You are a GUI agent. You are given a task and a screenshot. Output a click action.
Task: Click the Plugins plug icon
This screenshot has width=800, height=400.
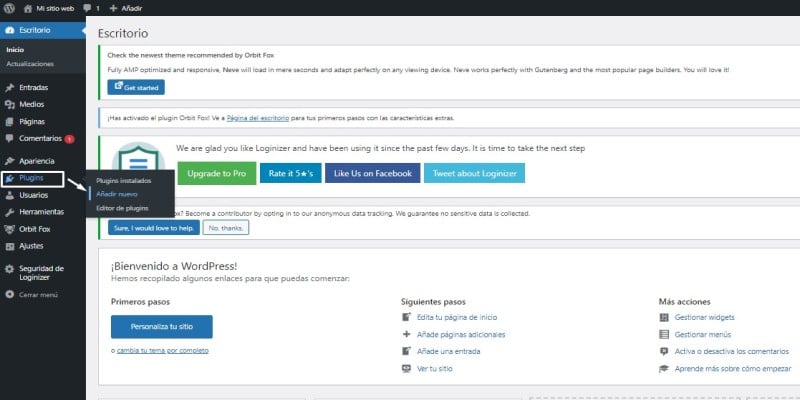[9, 179]
